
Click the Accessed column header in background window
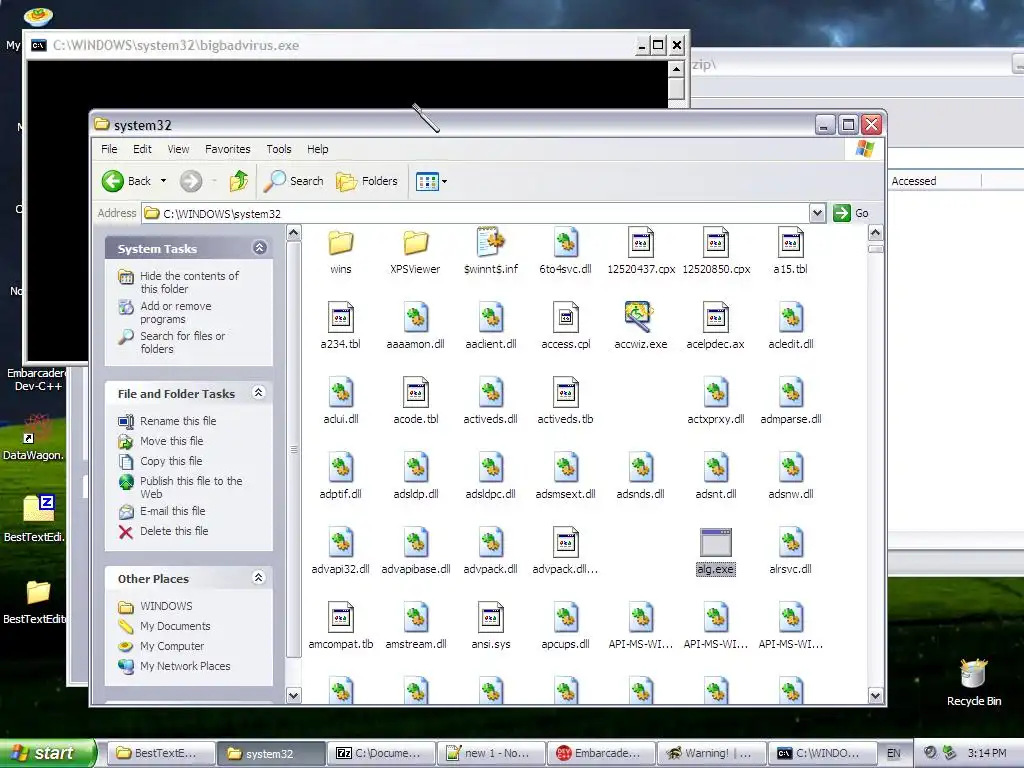934,181
